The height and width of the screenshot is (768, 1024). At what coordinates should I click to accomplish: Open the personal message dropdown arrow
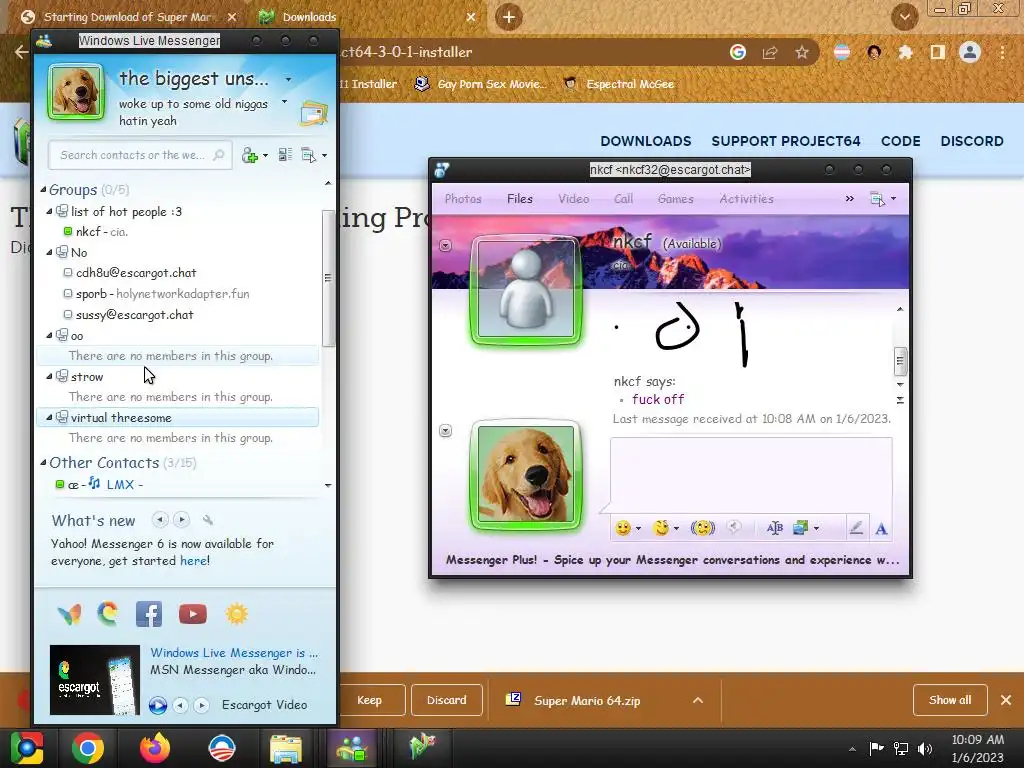pos(284,102)
